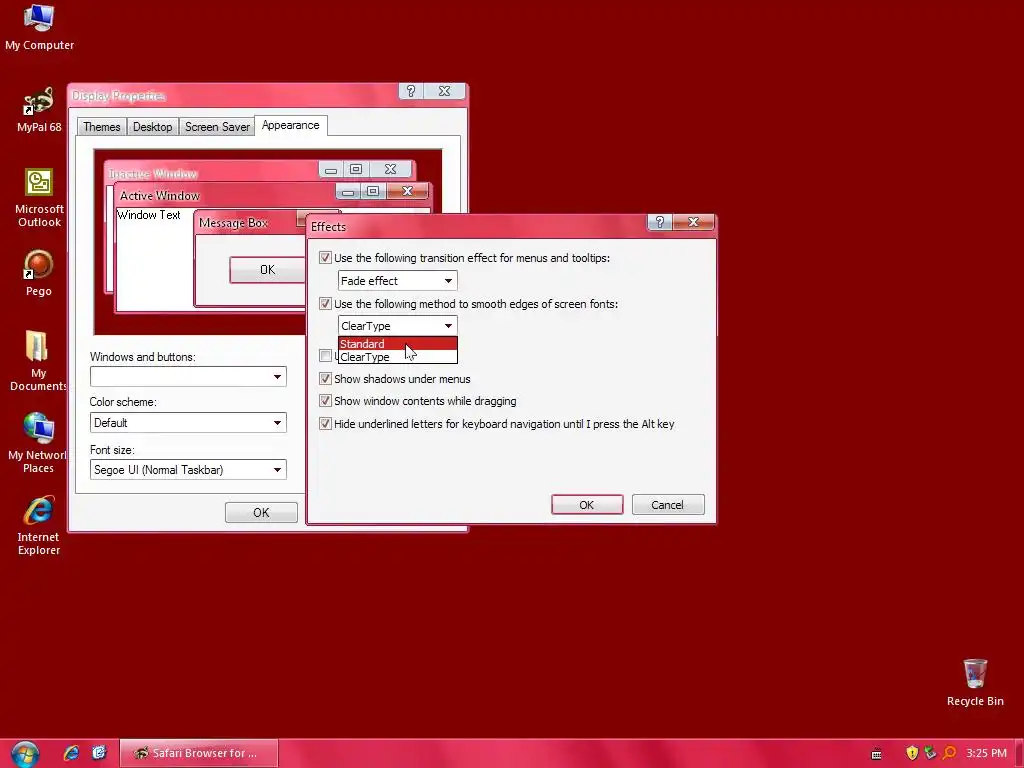Collapse the ClearType font smoothing dropdown
The image size is (1024, 768).
[x=397, y=326]
